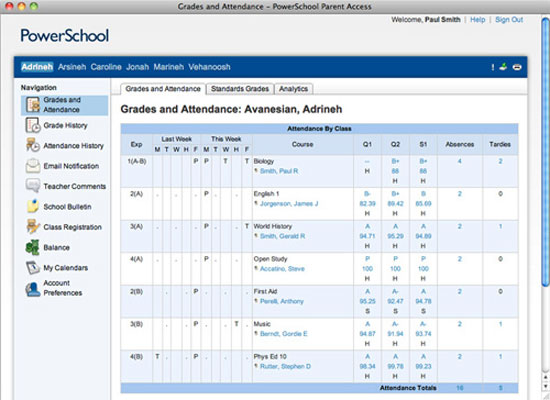Switch to student Jonah
Screen dimensions: 550x400
click(138, 67)
